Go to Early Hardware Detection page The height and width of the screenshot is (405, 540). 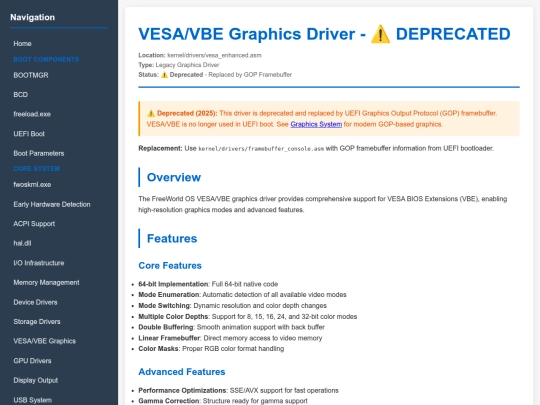(x=52, y=205)
